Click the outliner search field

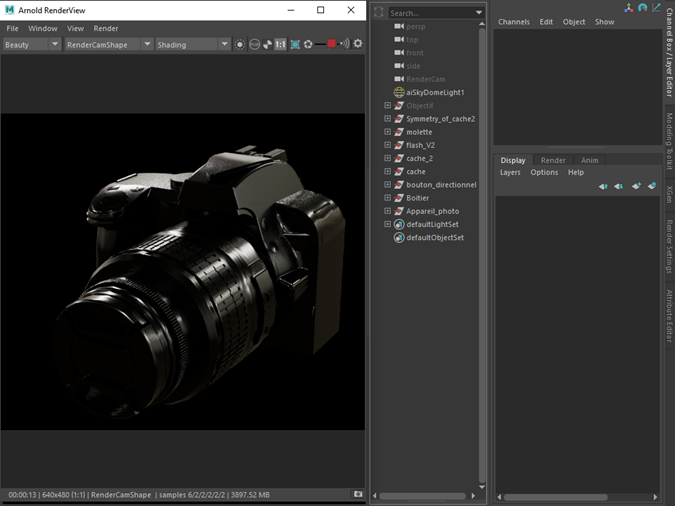(430, 13)
